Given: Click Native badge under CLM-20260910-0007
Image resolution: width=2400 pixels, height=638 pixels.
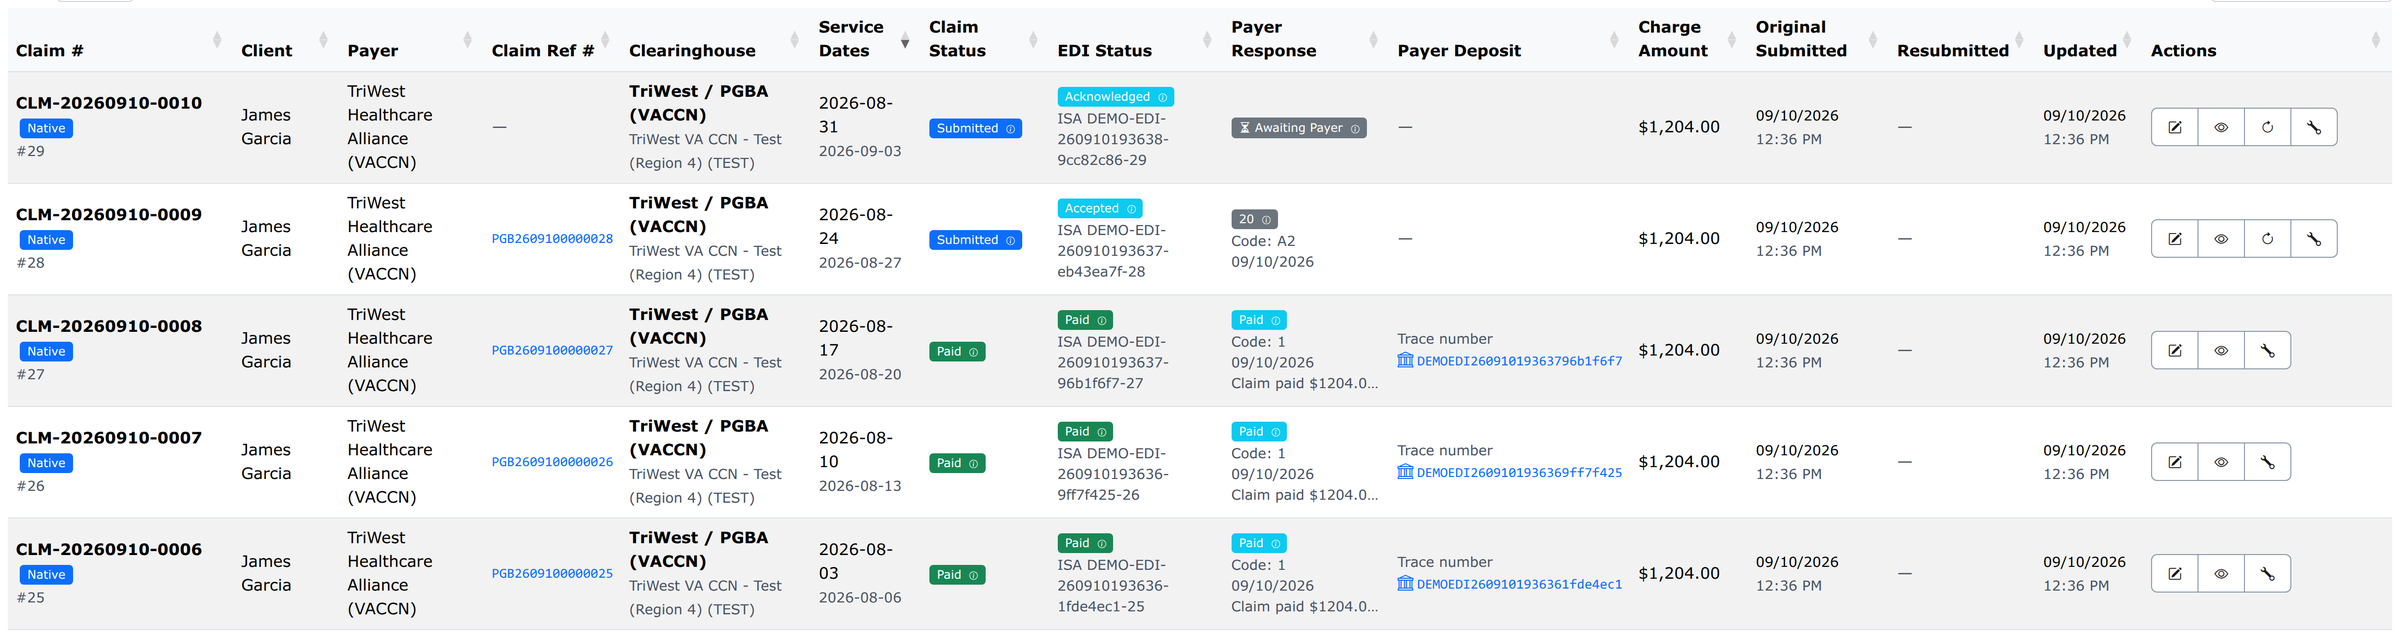Looking at the screenshot, I should point(46,463).
